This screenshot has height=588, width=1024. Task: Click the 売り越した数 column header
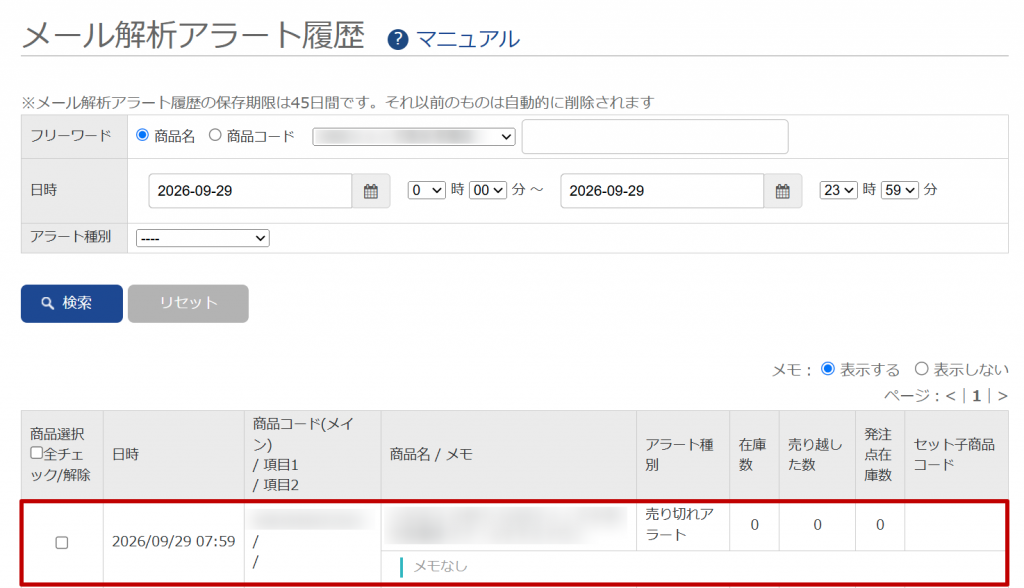[x=817, y=455]
